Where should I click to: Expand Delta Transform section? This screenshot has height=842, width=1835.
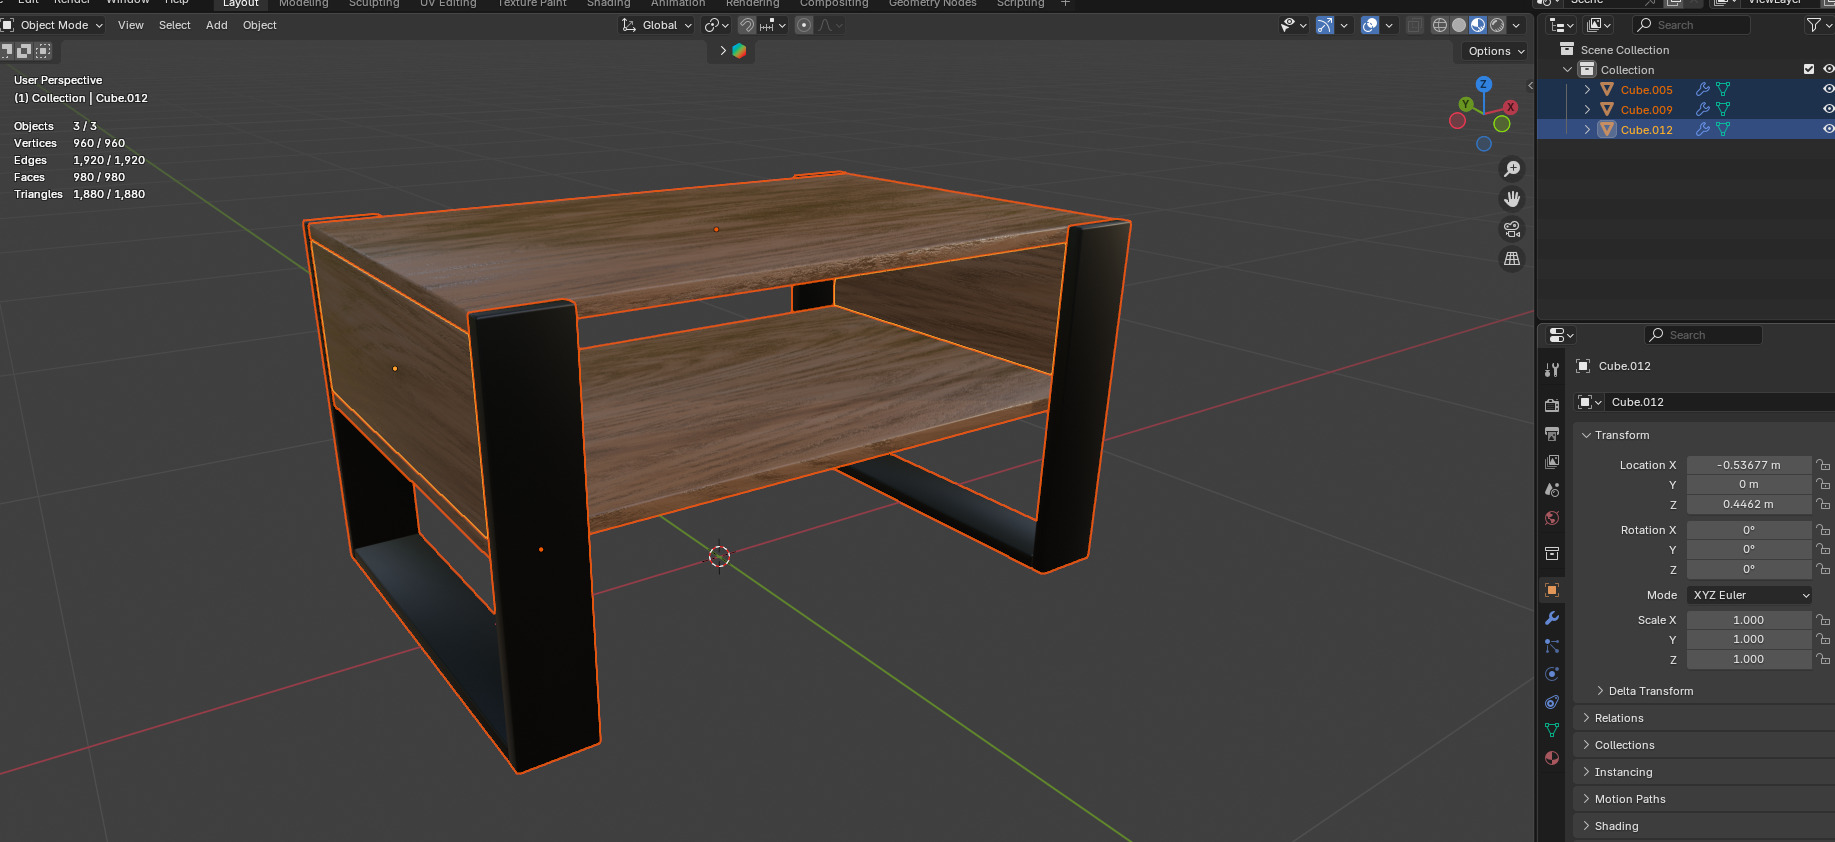1651,691
